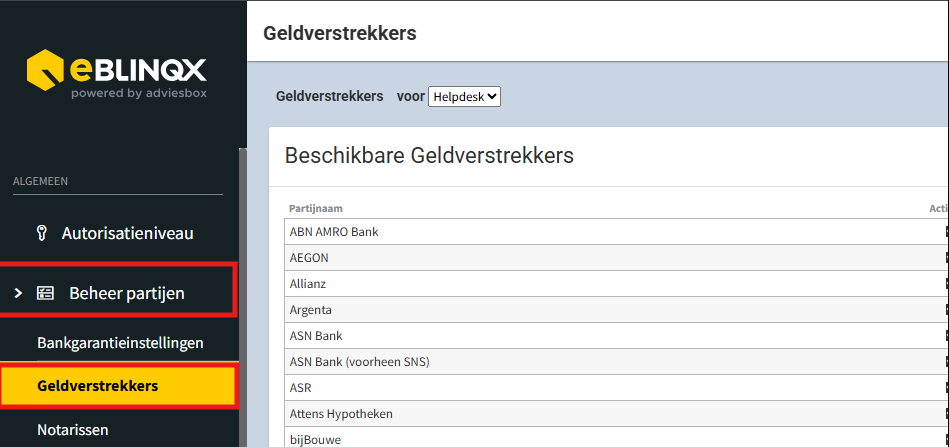Sort by the Partijnaam column header
The height and width of the screenshot is (447, 949).
point(316,209)
